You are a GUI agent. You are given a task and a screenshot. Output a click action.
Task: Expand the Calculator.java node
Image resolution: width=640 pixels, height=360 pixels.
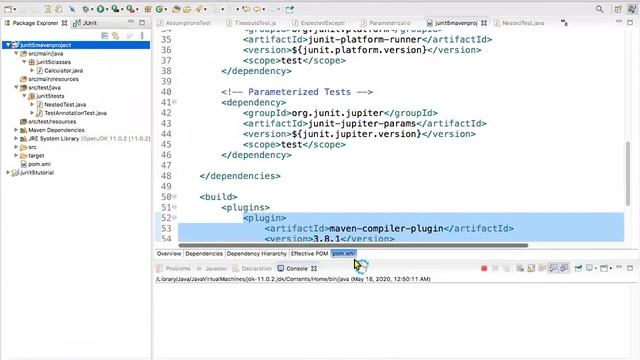(32, 71)
